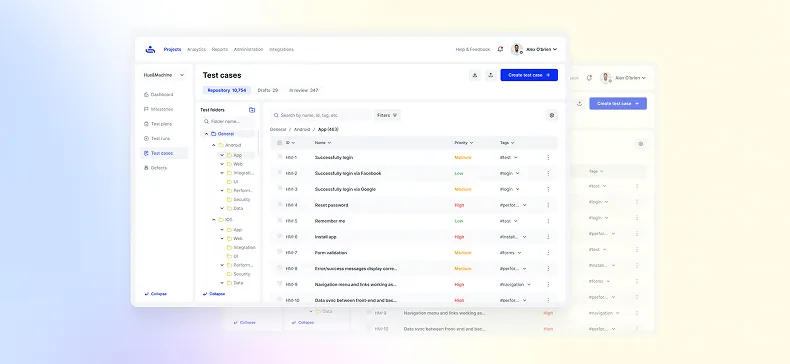Open the Reports menu
The image size is (790, 364).
tap(220, 49)
